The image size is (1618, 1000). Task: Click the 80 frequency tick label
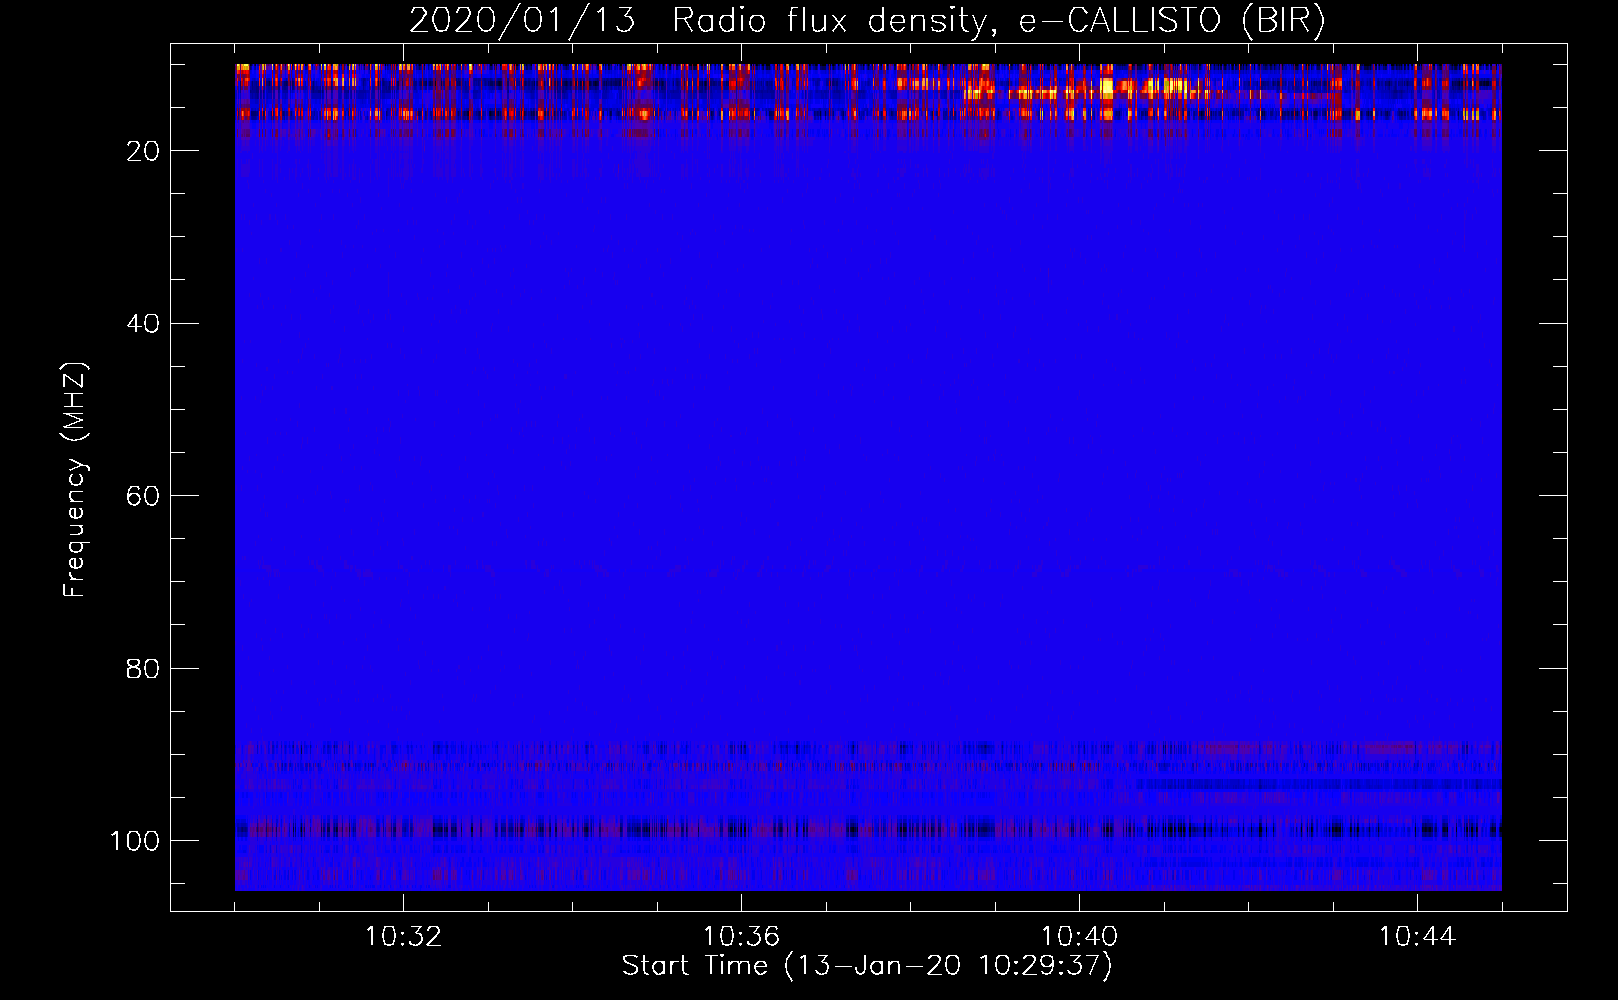coord(143,668)
